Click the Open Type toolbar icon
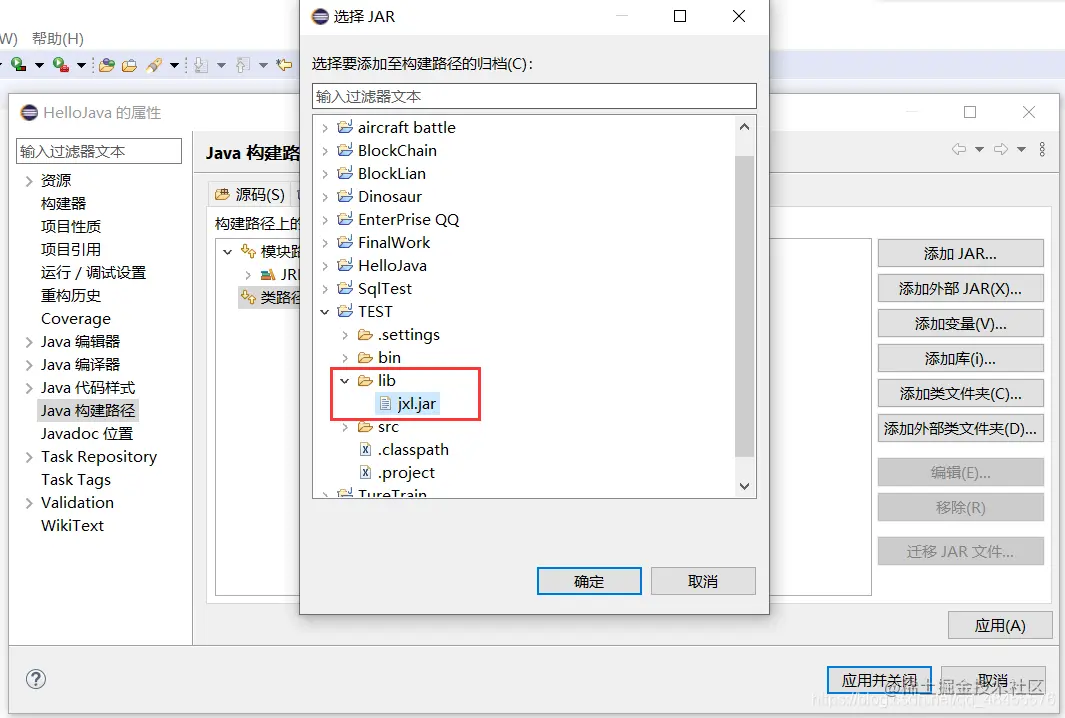The width and height of the screenshot is (1065, 718). tap(107, 65)
